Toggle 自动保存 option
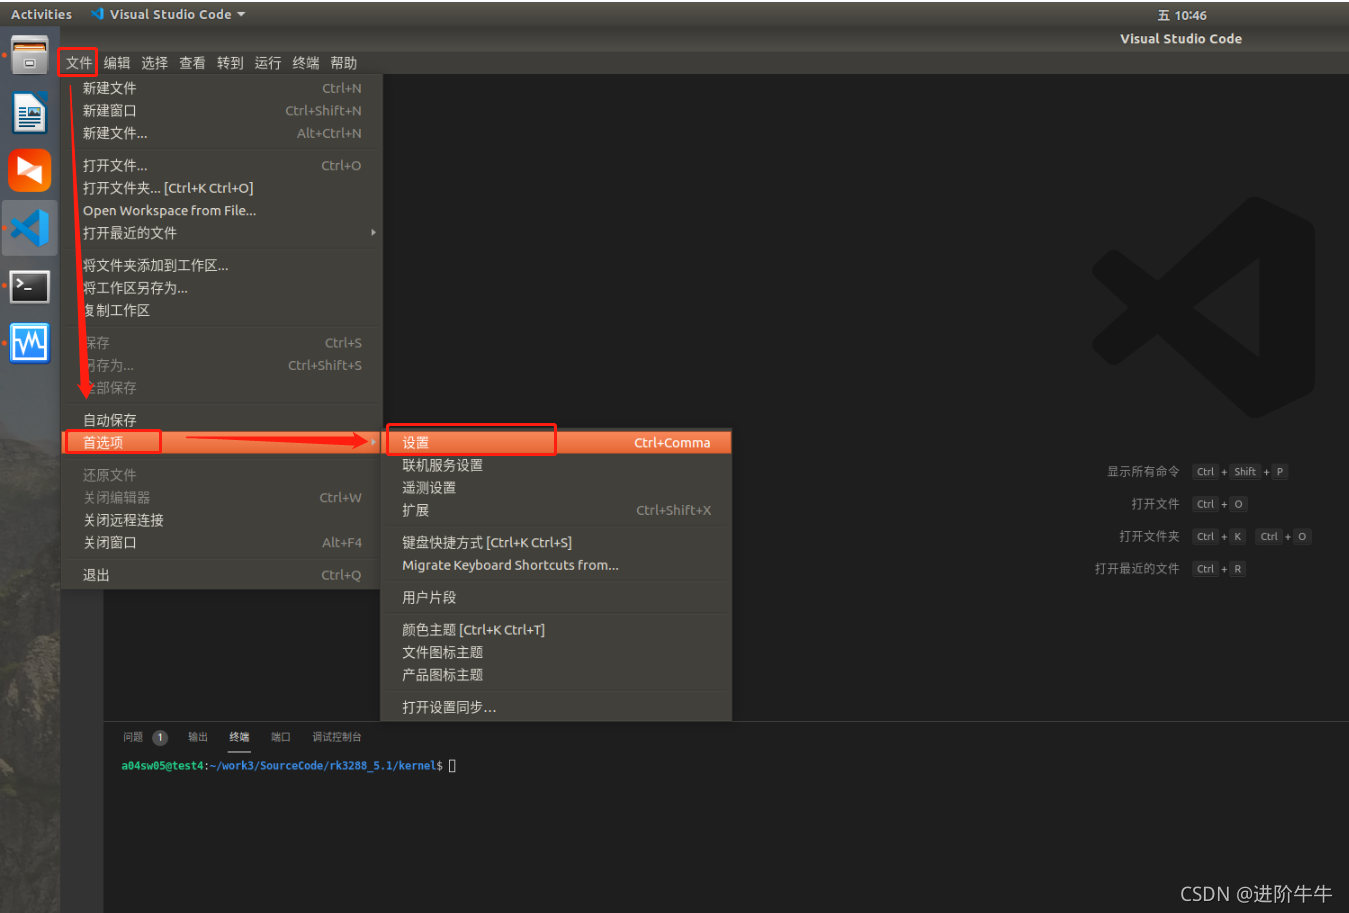The width and height of the screenshot is (1349, 913). [x=222, y=420]
